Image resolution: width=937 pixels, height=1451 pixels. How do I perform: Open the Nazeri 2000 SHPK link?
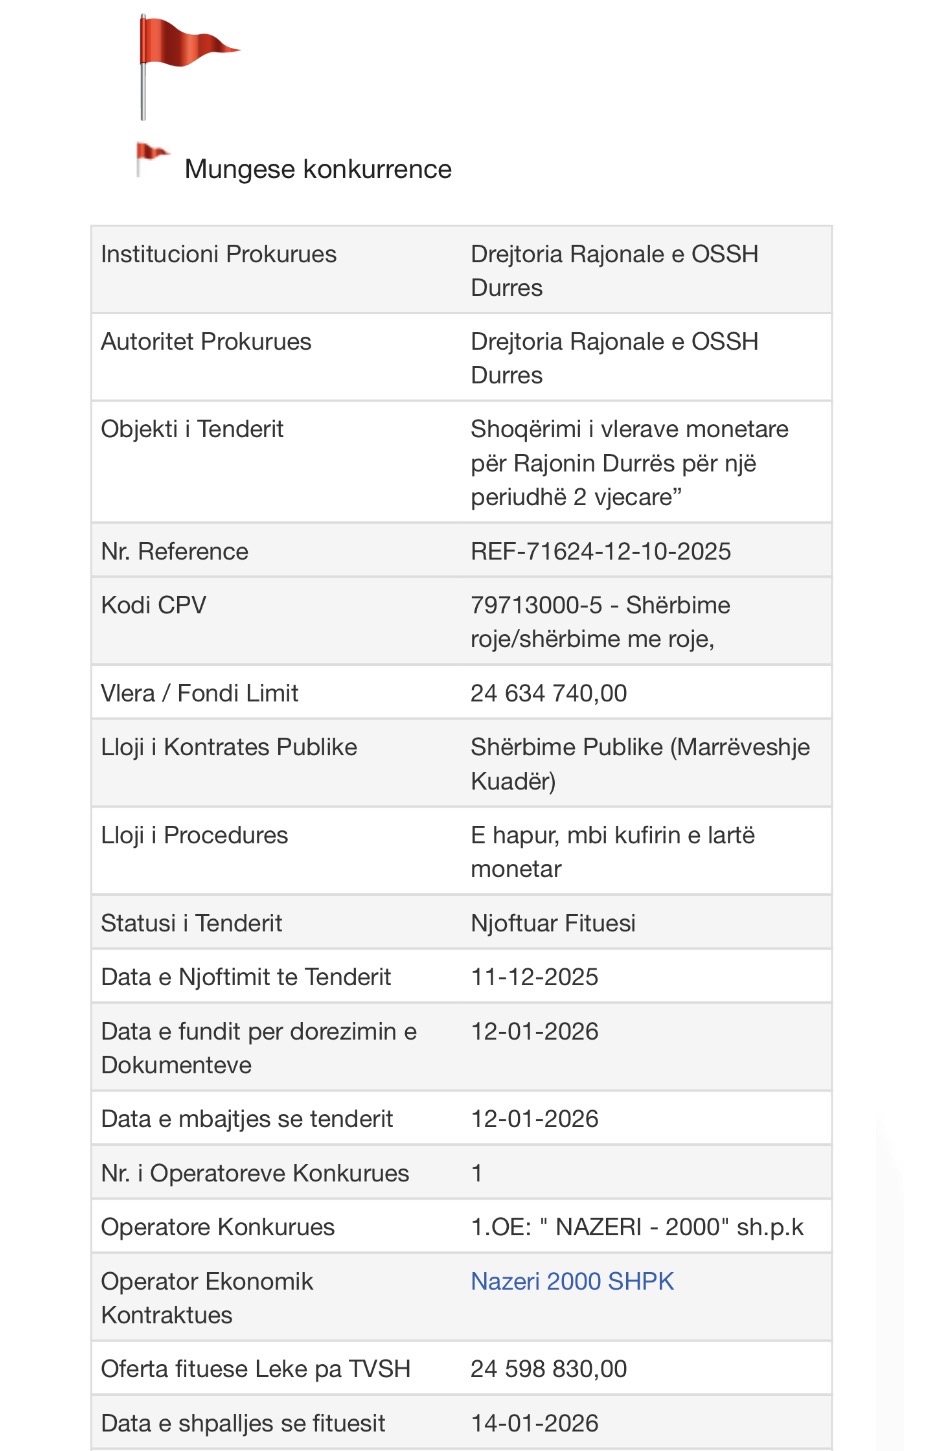572,1281
